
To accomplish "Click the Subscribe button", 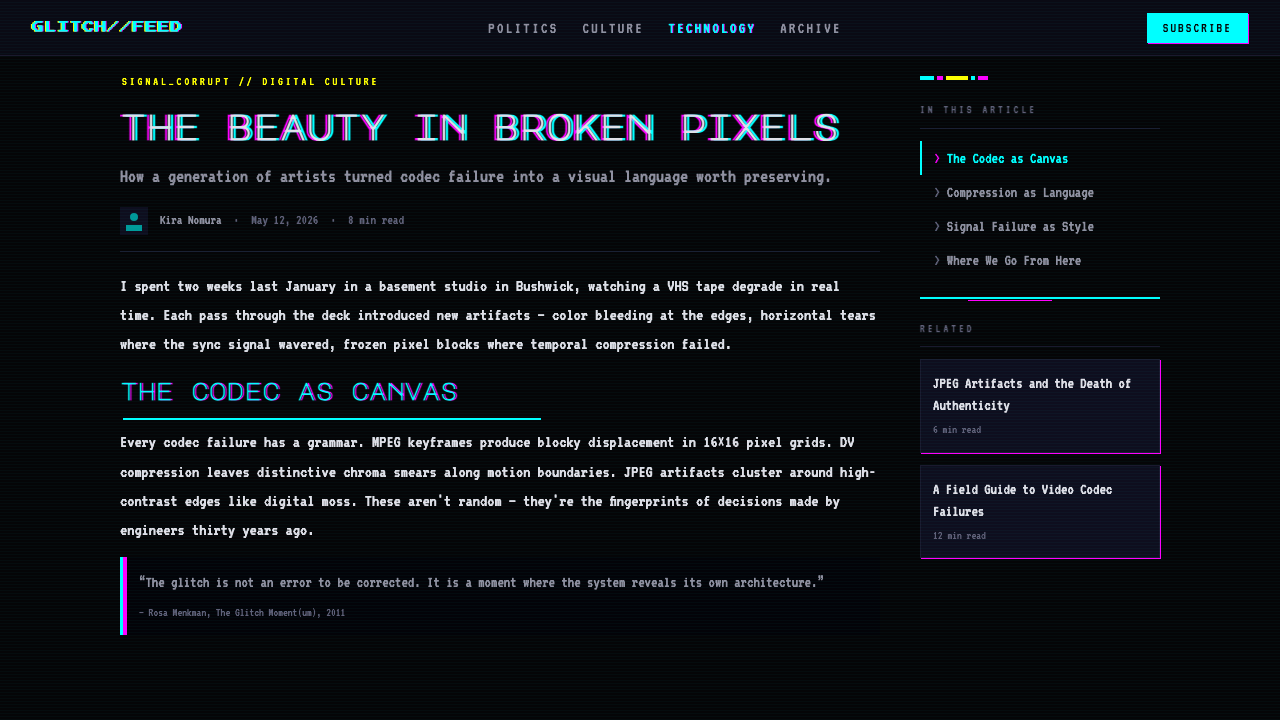I will coord(1197,28).
